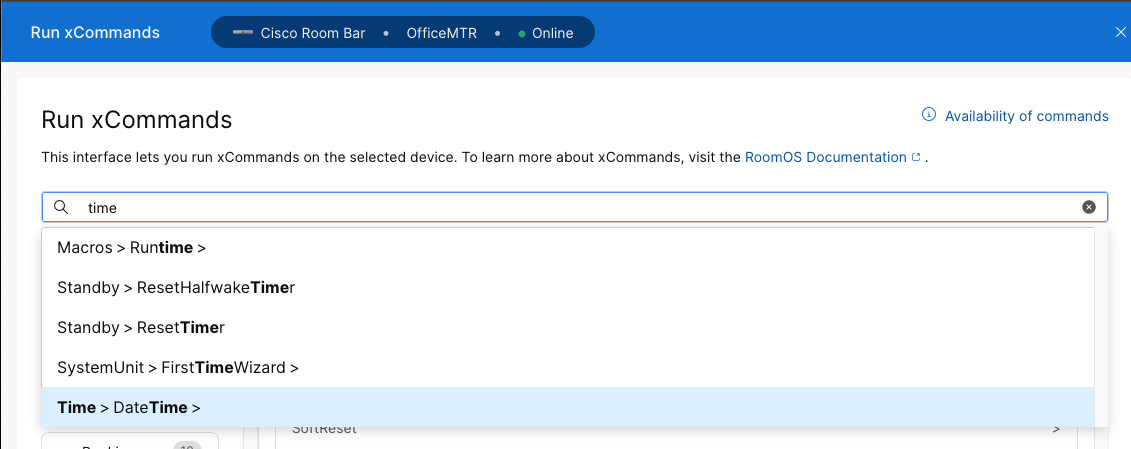Choose Standby > ResetTimer from the suggestions
This screenshot has width=1131, height=449.
pyautogui.click(x=141, y=328)
